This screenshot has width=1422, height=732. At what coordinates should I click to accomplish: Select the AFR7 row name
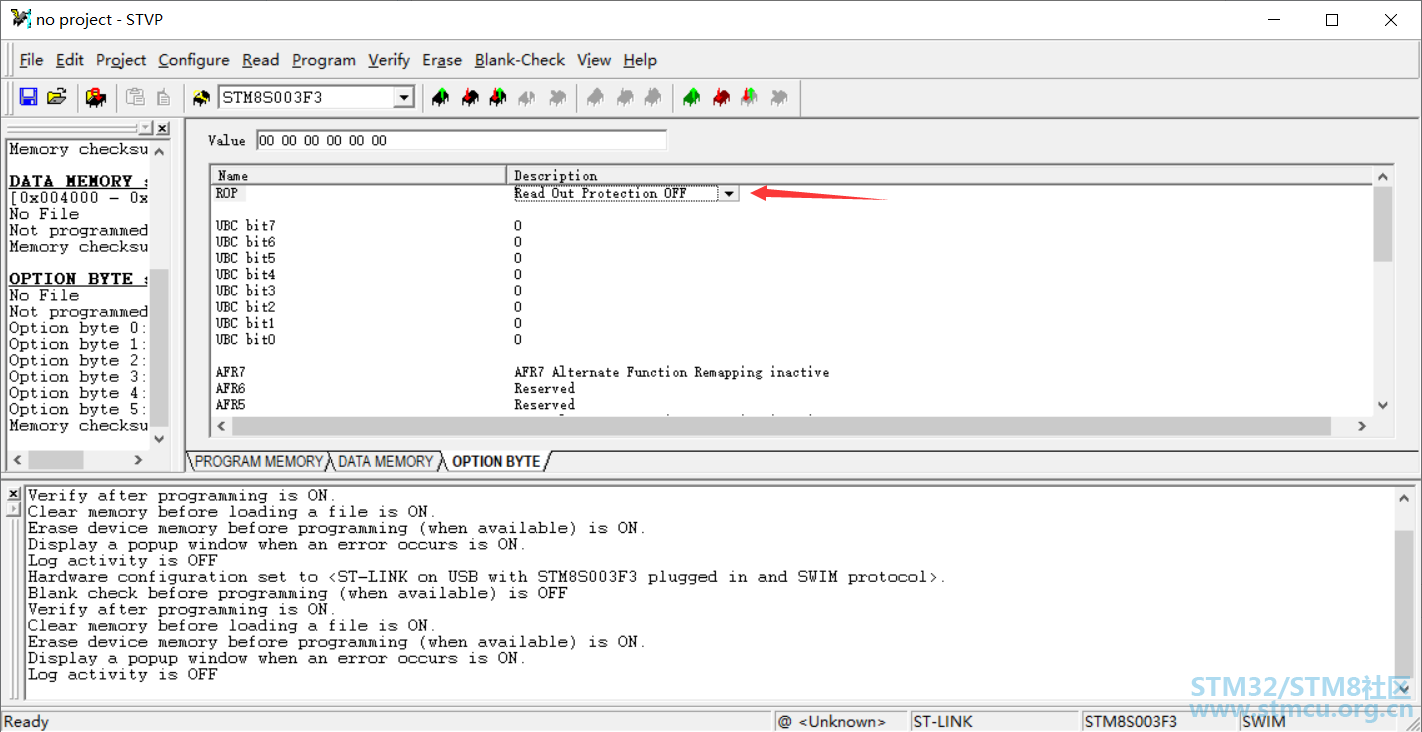230,372
